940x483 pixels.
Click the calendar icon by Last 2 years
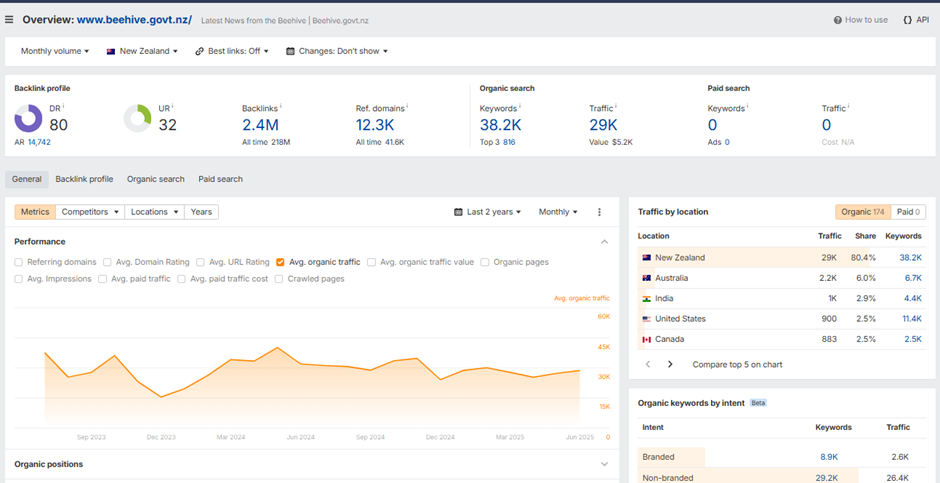pyautogui.click(x=459, y=212)
